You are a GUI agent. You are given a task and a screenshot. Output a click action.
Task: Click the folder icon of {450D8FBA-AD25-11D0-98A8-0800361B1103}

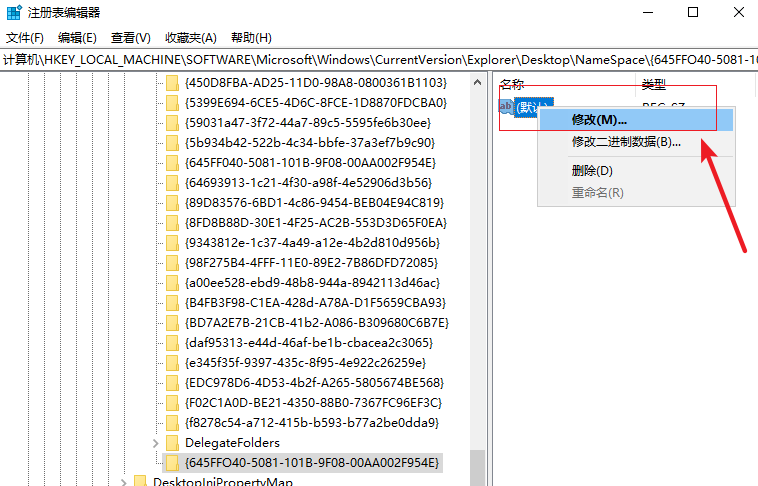171,82
